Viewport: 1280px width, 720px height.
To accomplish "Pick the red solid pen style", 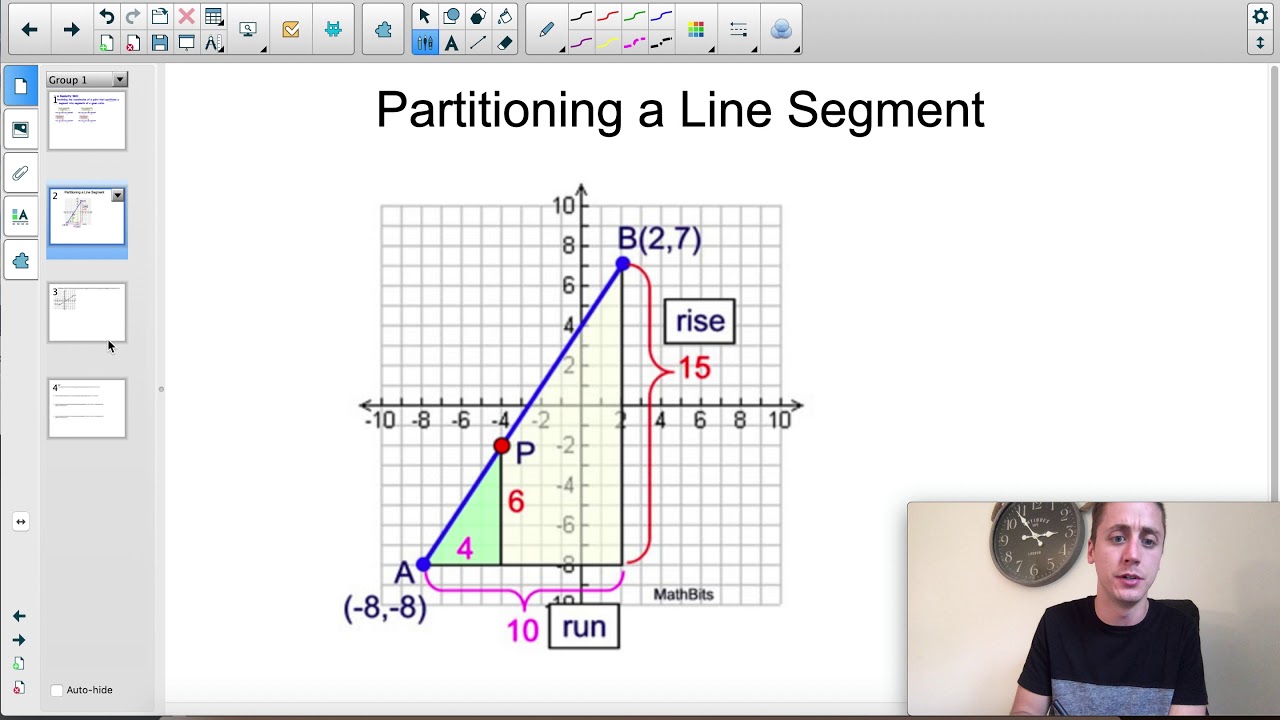I will pos(608,16).
